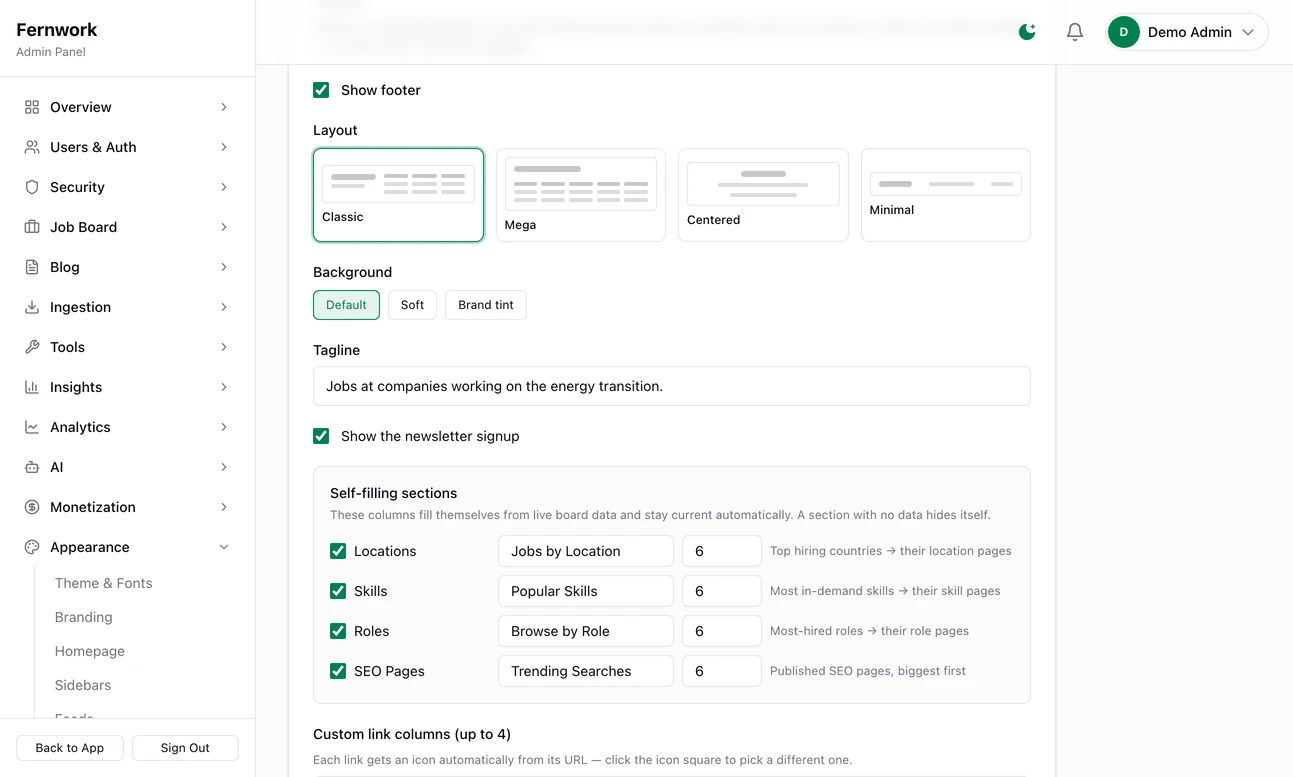Viewport: 1293px width, 777px height.
Task: Click the Demo Admin avatar circle
Action: pos(1124,32)
